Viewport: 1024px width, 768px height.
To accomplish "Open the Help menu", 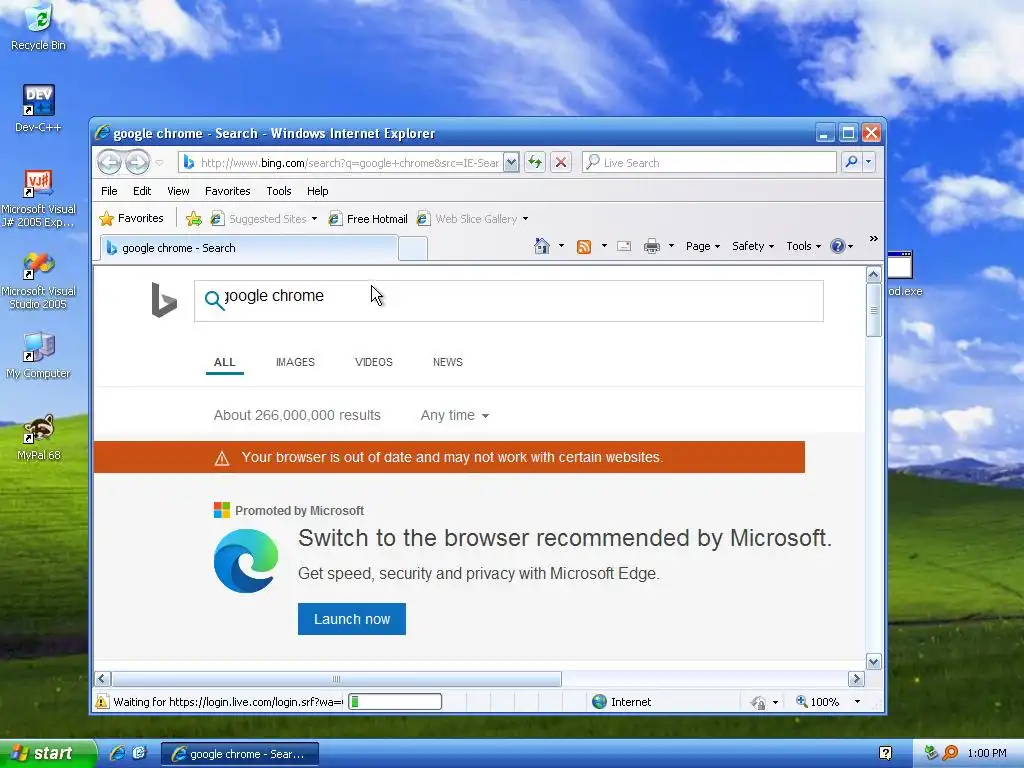I will pos(317,191).
